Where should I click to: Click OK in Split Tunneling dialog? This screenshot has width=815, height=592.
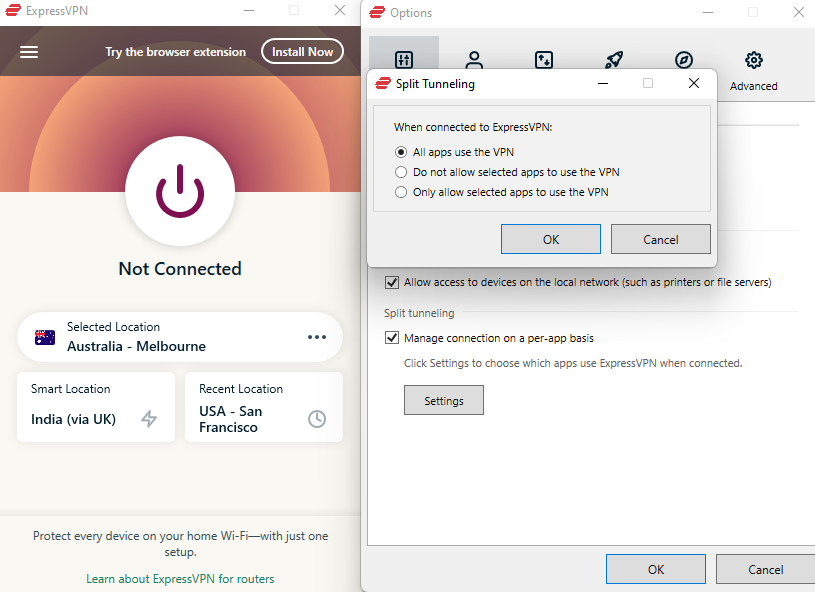point(551,239)
